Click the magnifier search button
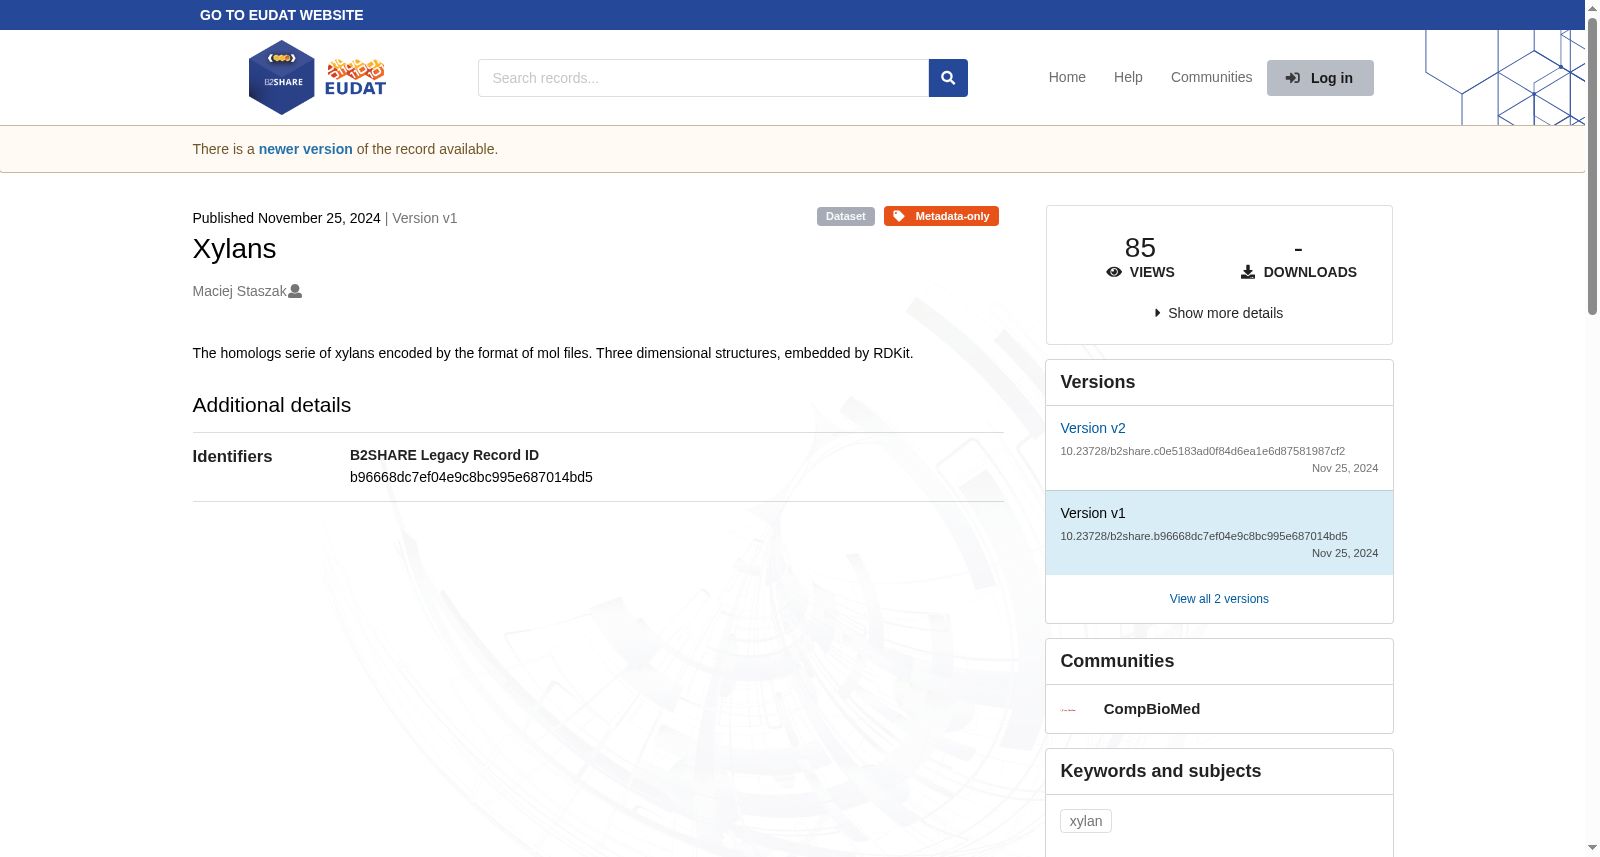This screenshot has width=1600, height=857. pos(948,78)
